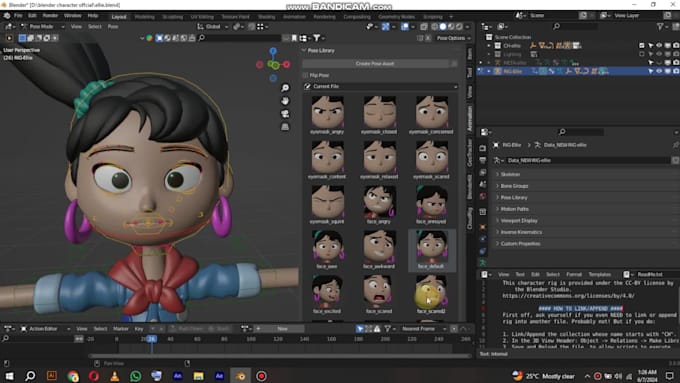Toggle X-ray display icon

[x=424, y=27]
